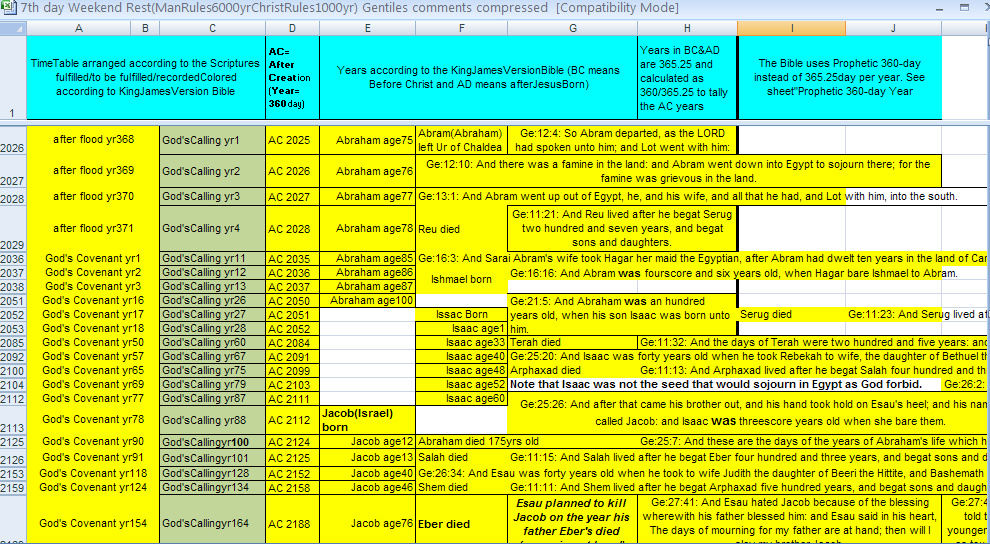Viewport: 990px width, 544px height.
Task: Click the 'Jacob(Israel) born' cell
Action: coord(367,420)
